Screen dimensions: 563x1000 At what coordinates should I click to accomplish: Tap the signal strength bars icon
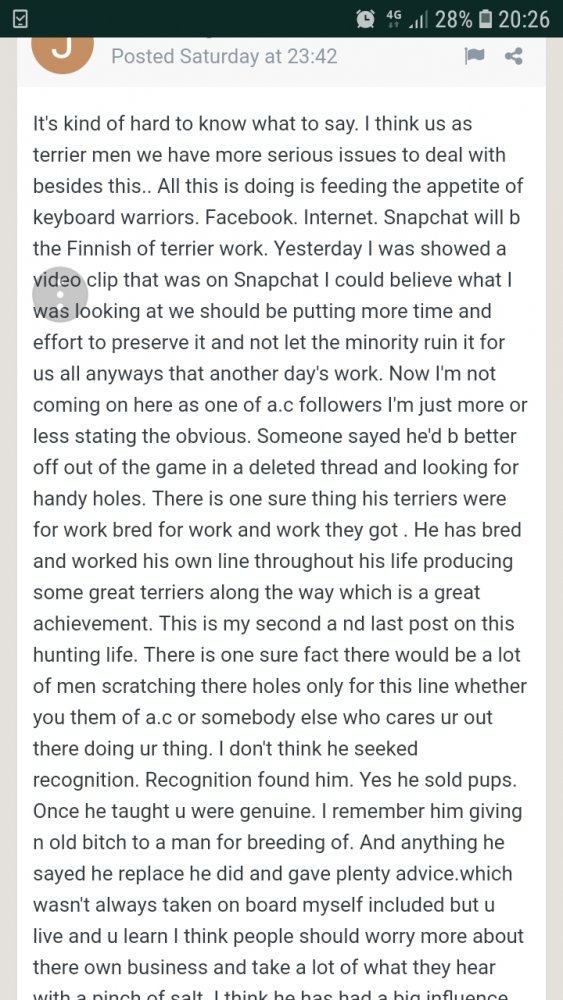[417, 20]
